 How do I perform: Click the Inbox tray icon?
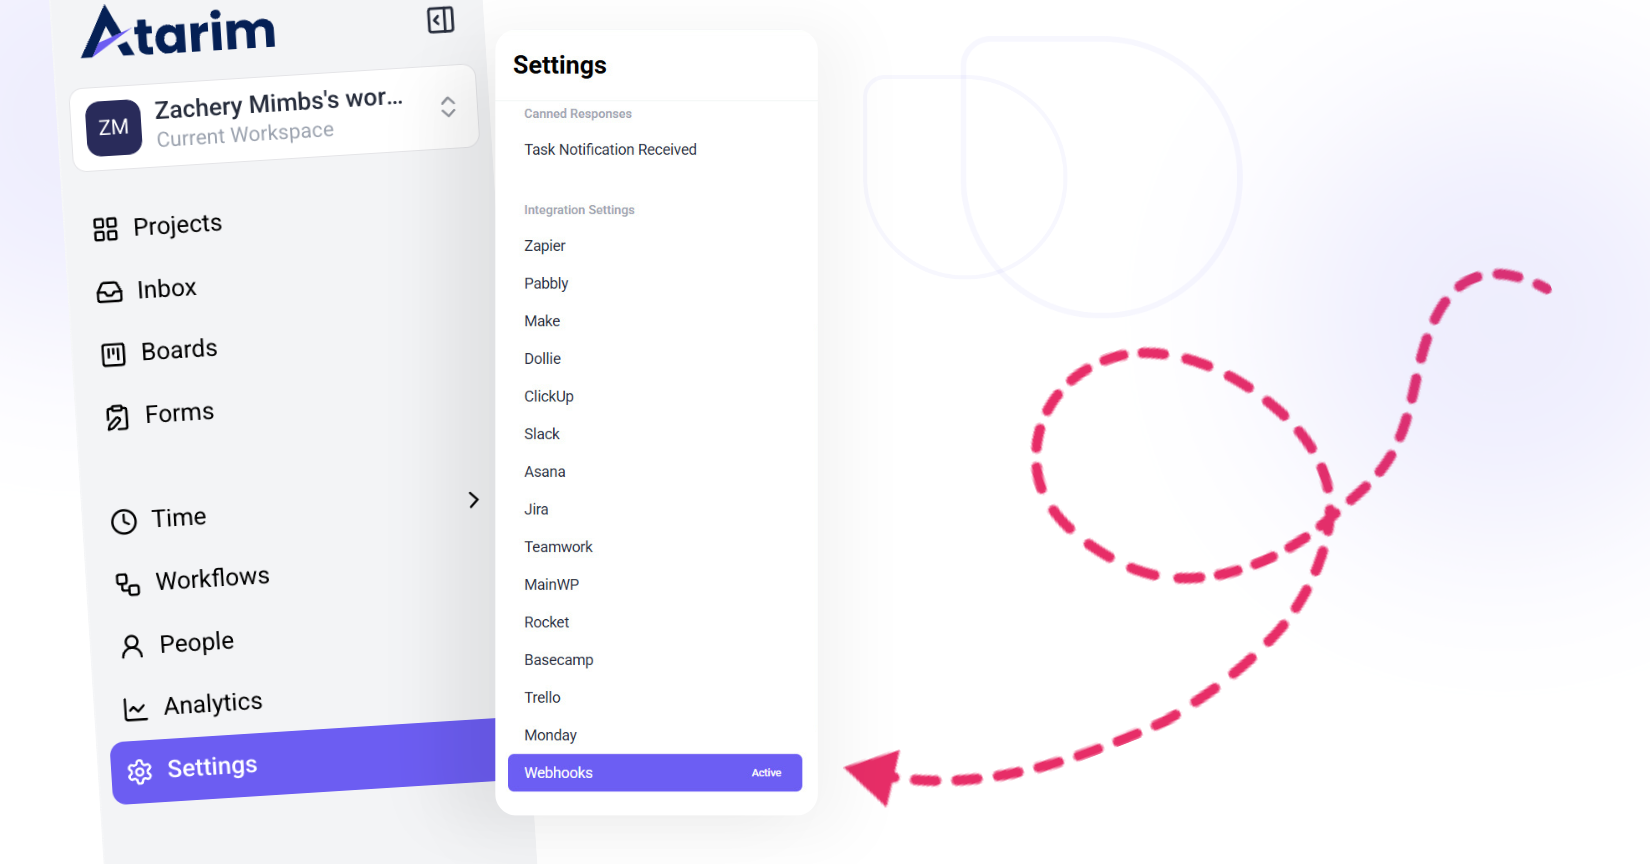pos(110,291)
